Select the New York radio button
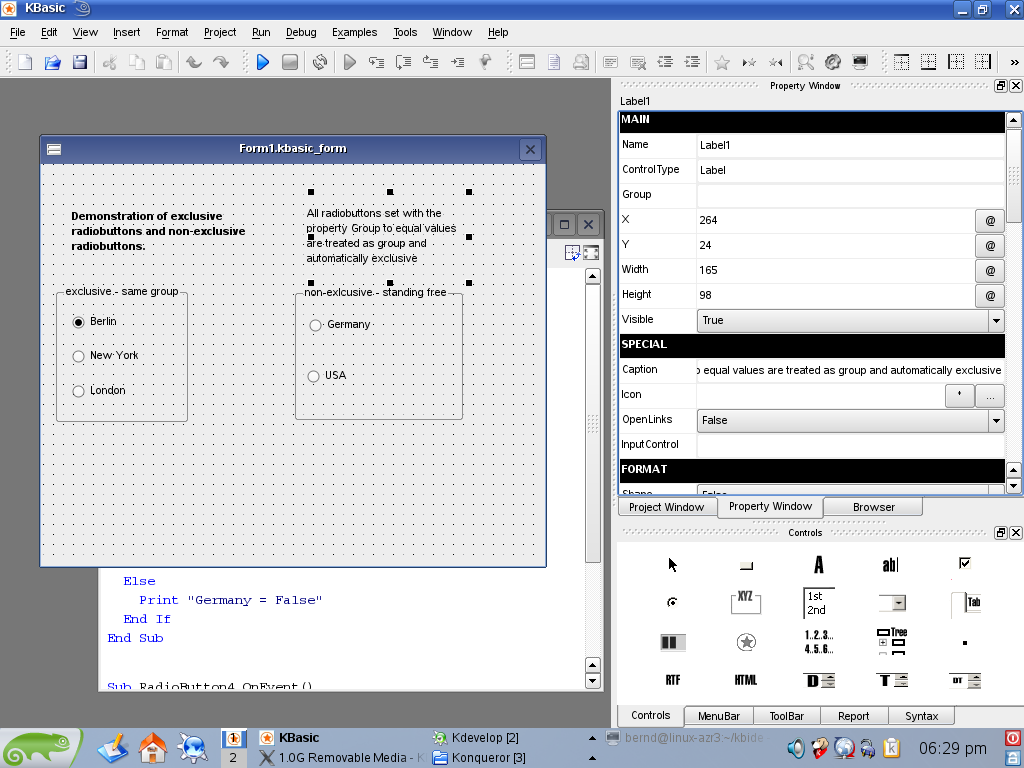1024x768 pixels. pyautogui.click(x=78, y=356)
